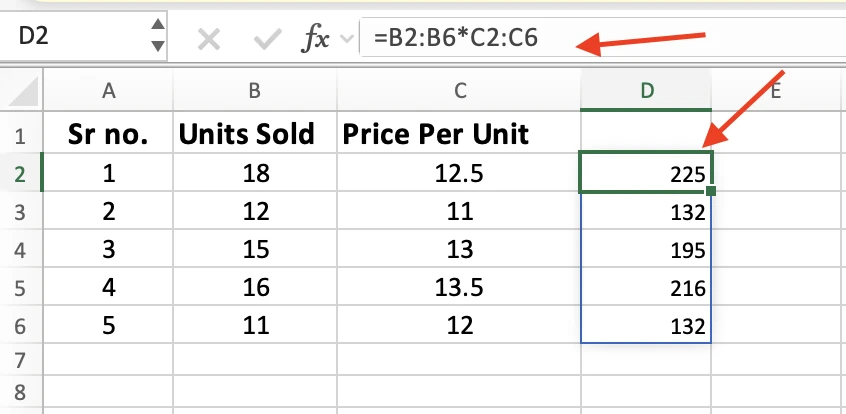This screenshot has height=414, width=846.
Task: Click cell D2 containing 225
Action: 646,173
